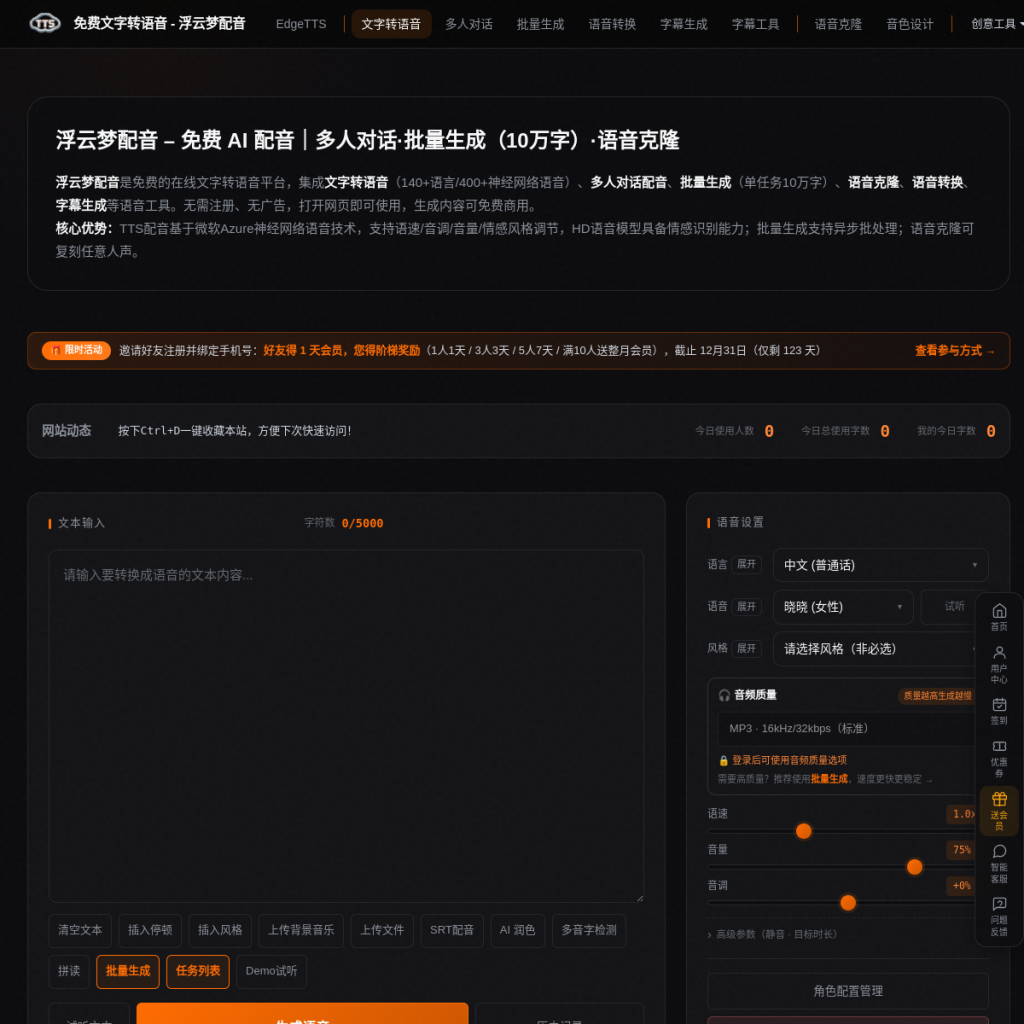Click the 1.0x speed value label
1024x1024 pixels.
tap(963, 814)
